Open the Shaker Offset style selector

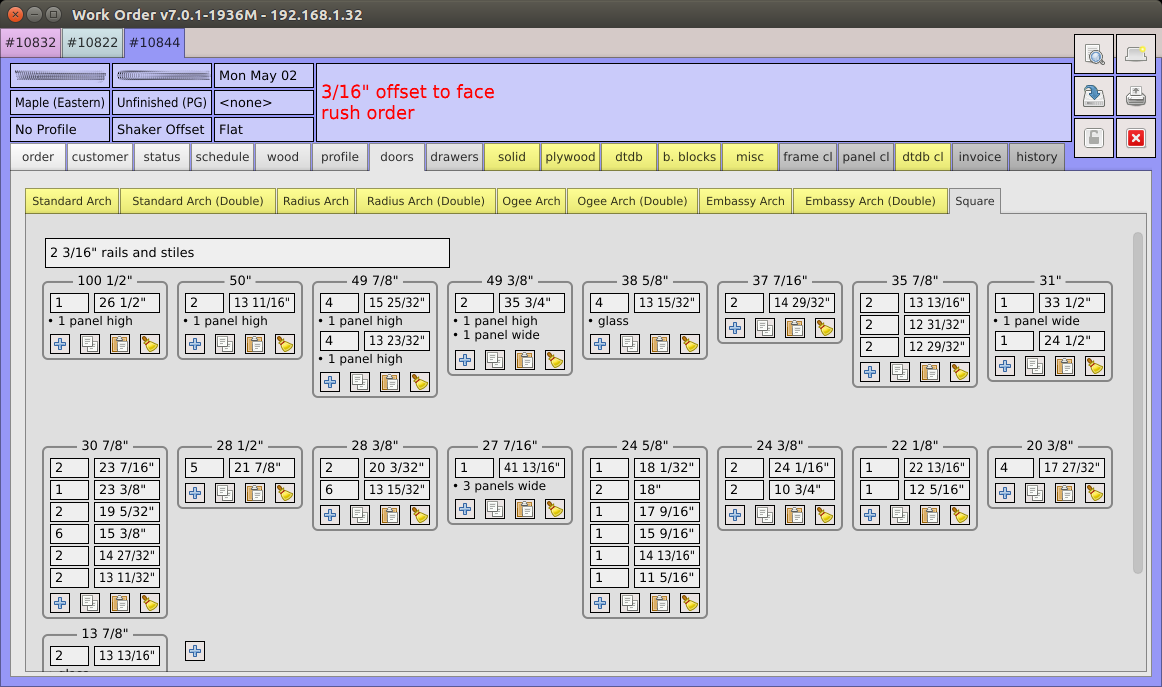point(161,129)
